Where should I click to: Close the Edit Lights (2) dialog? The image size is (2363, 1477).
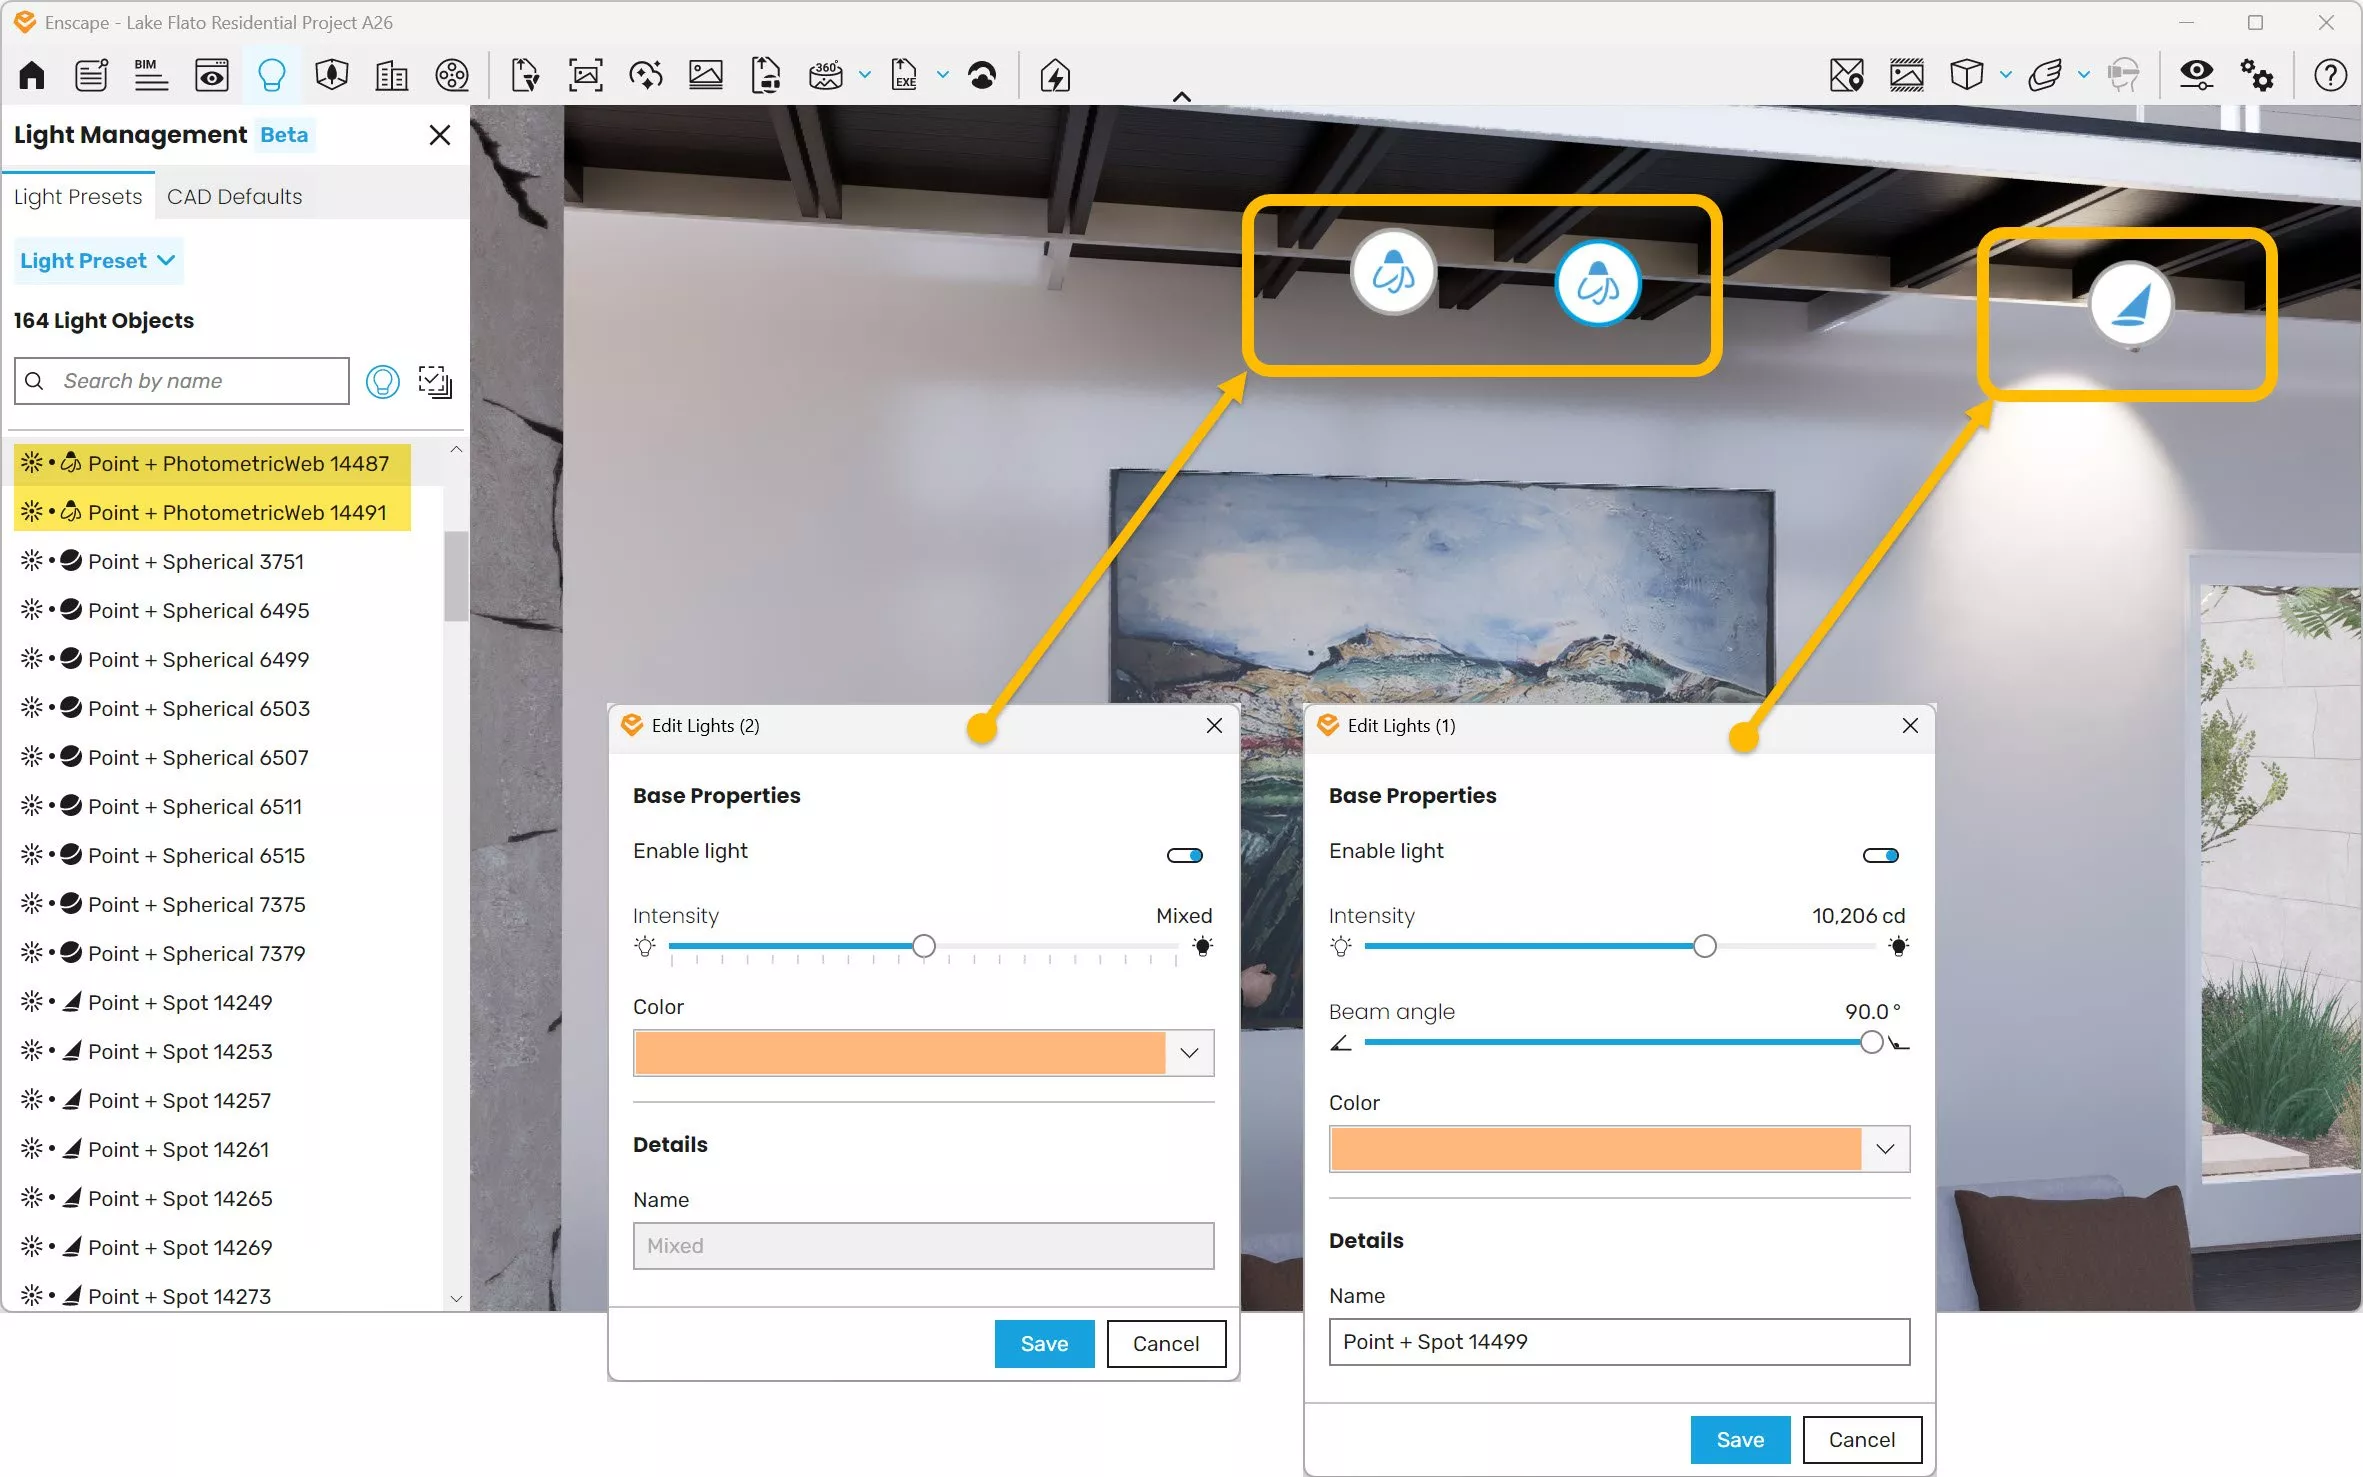1214,725
